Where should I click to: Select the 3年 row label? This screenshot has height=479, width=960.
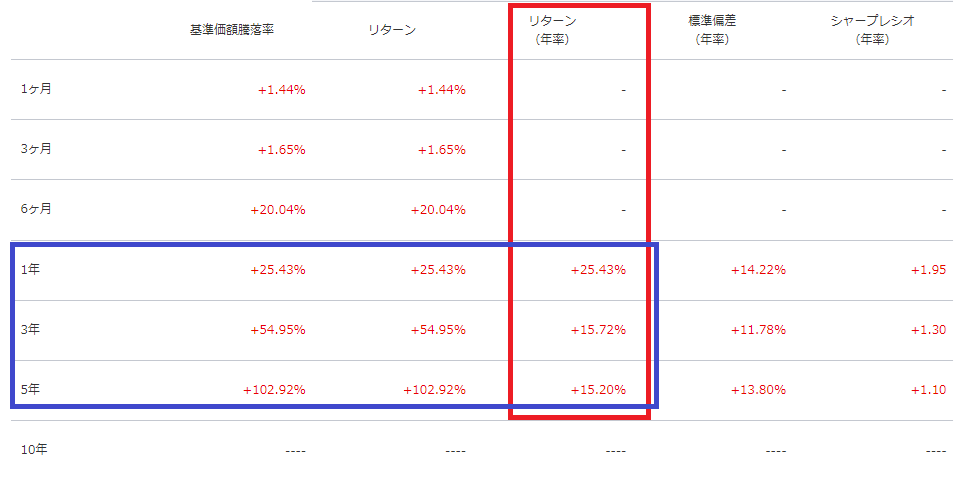coord(30,329)
